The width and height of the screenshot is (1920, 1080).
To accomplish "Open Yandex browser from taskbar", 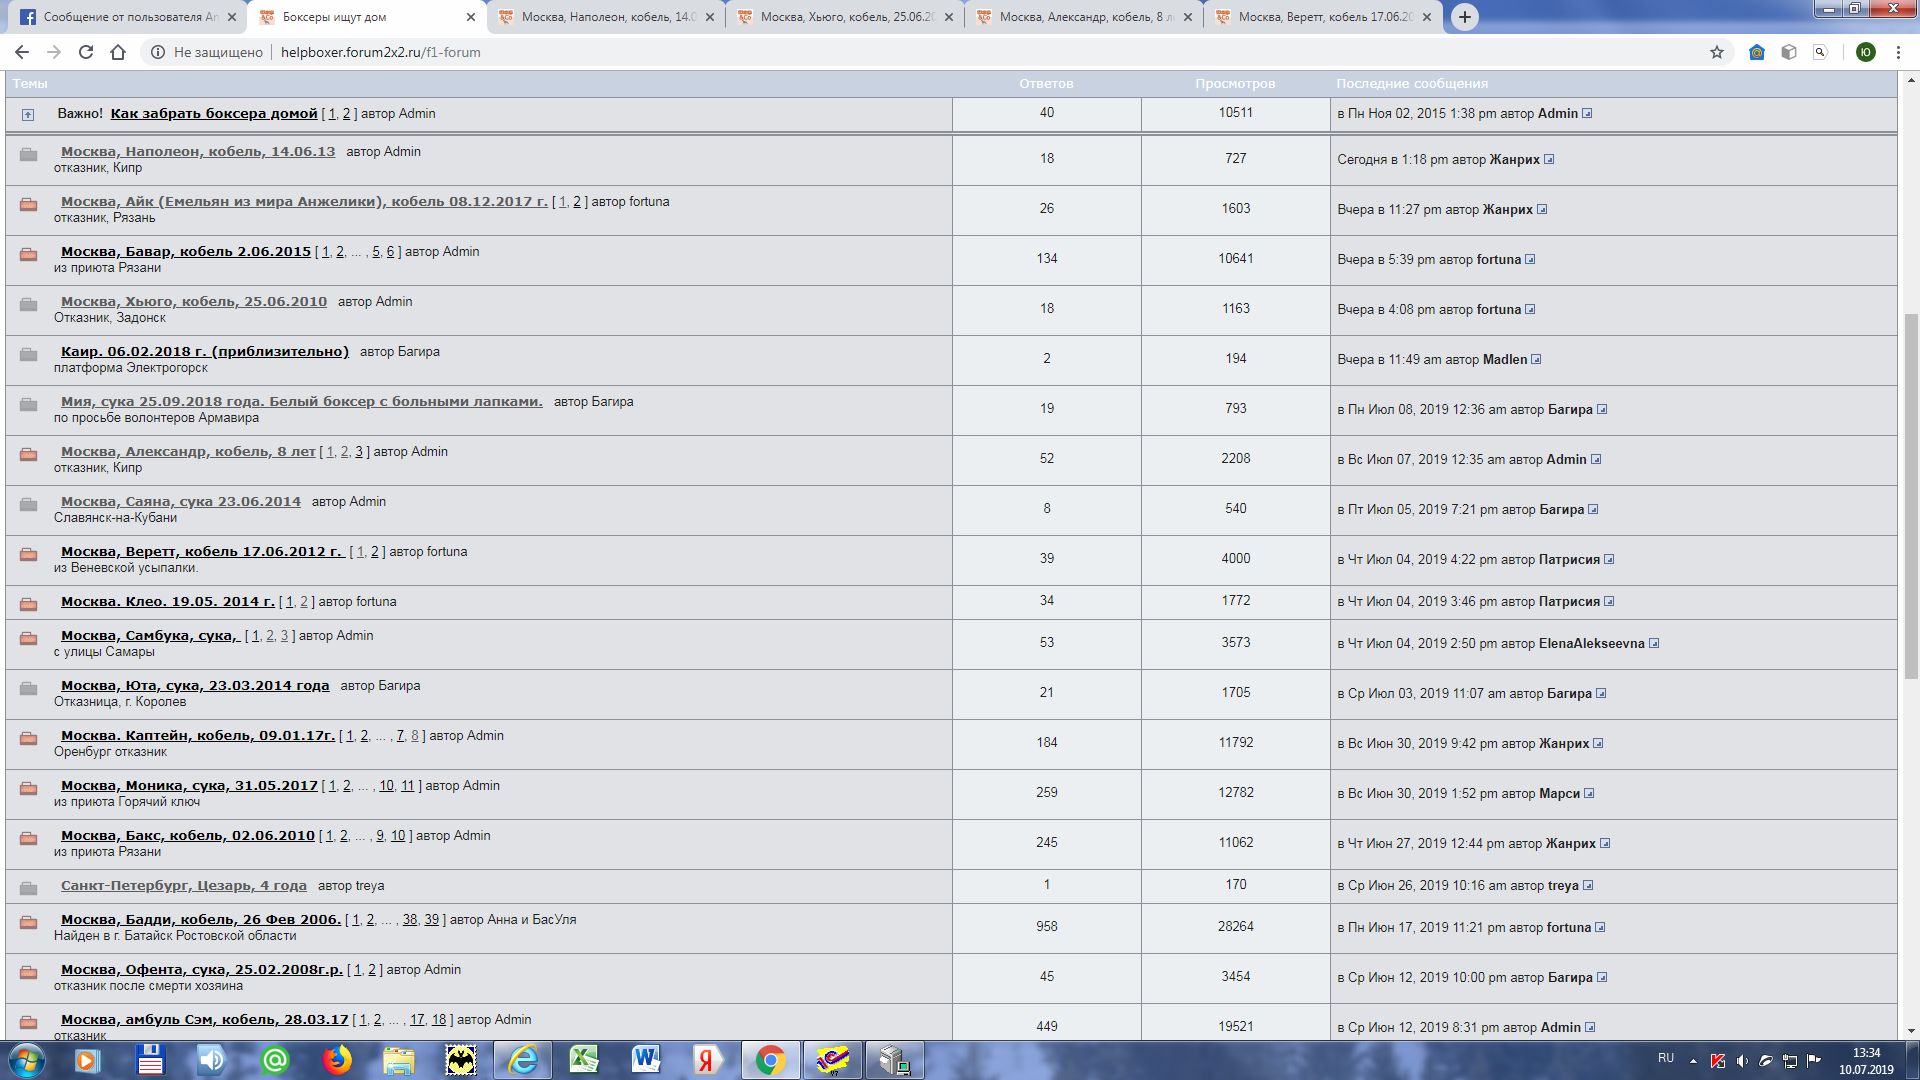I will pos(707,1060).
